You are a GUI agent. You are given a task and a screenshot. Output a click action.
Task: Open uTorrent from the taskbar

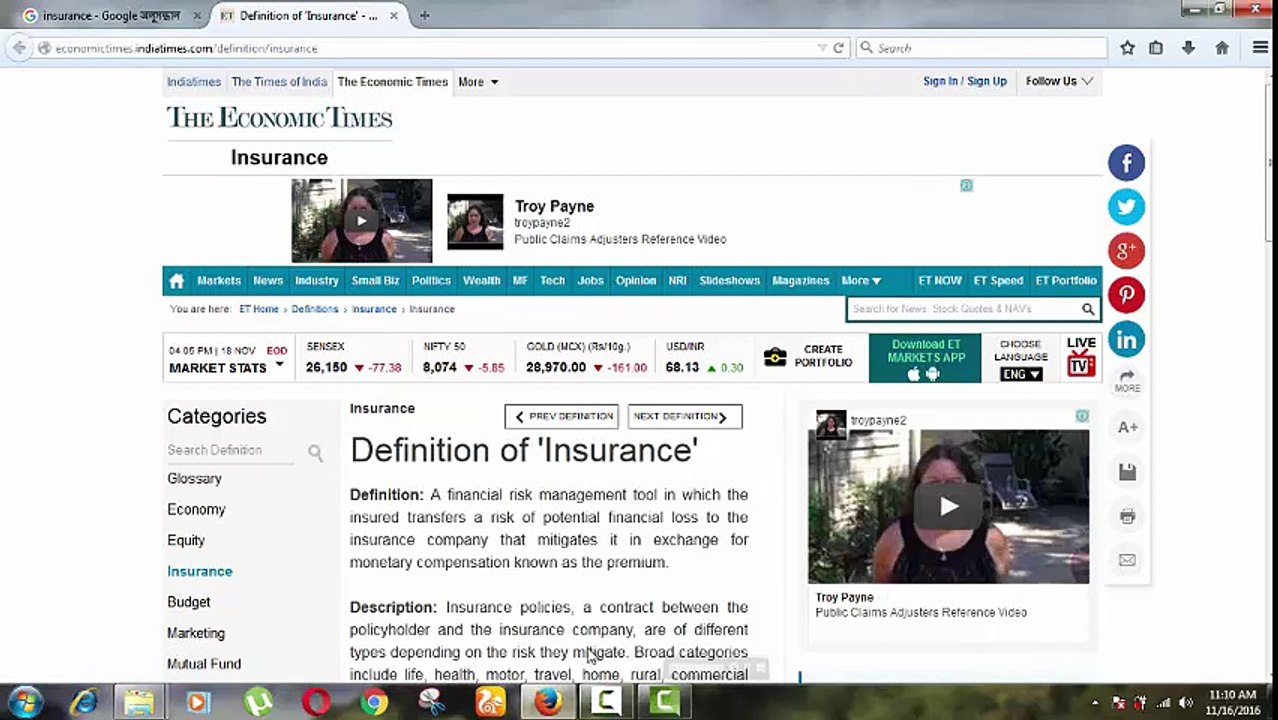tap(258, 703)
